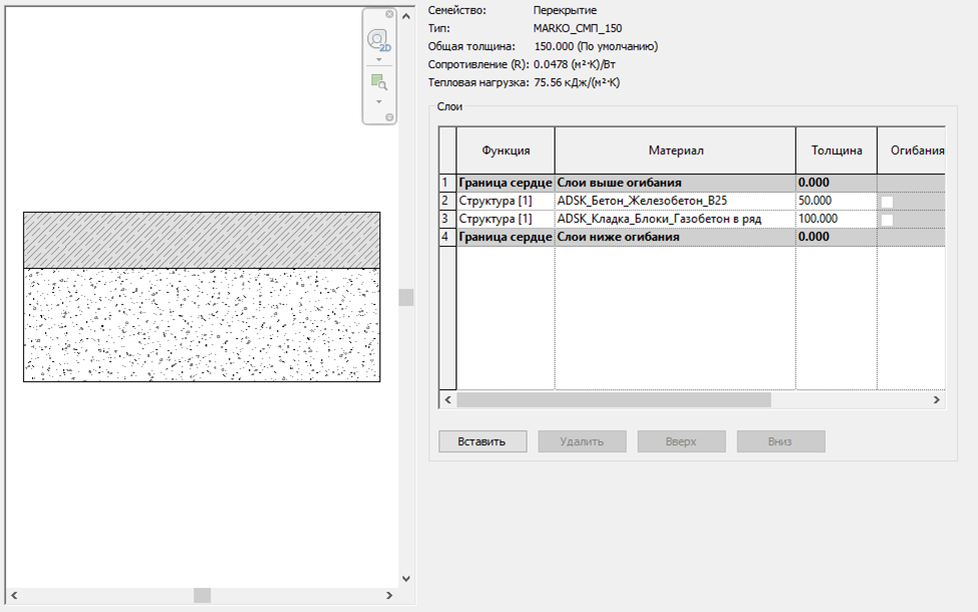Select row number 3 header
This screenshot has width=978, height=612.
[447, 219]
